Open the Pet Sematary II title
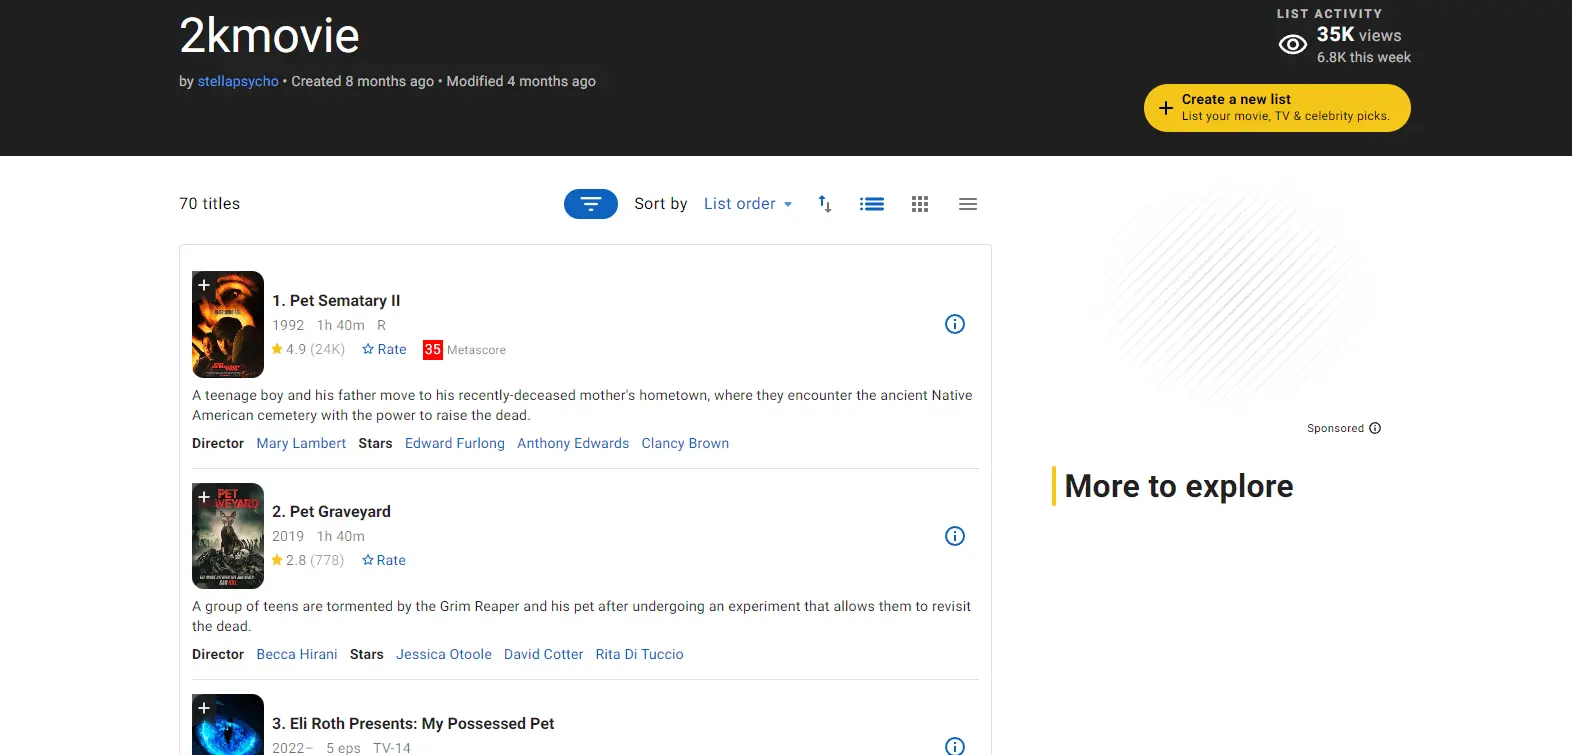 tap(336, 301)
